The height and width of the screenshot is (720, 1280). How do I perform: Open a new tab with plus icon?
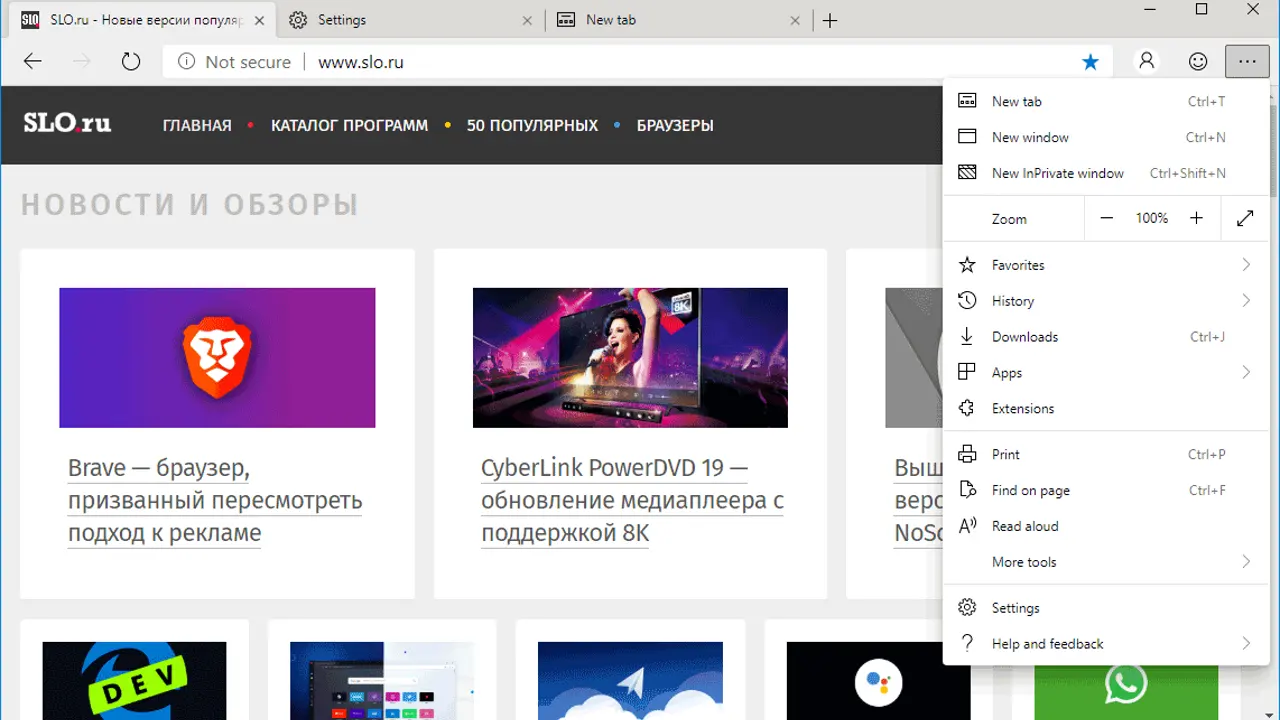pos(830,20)
